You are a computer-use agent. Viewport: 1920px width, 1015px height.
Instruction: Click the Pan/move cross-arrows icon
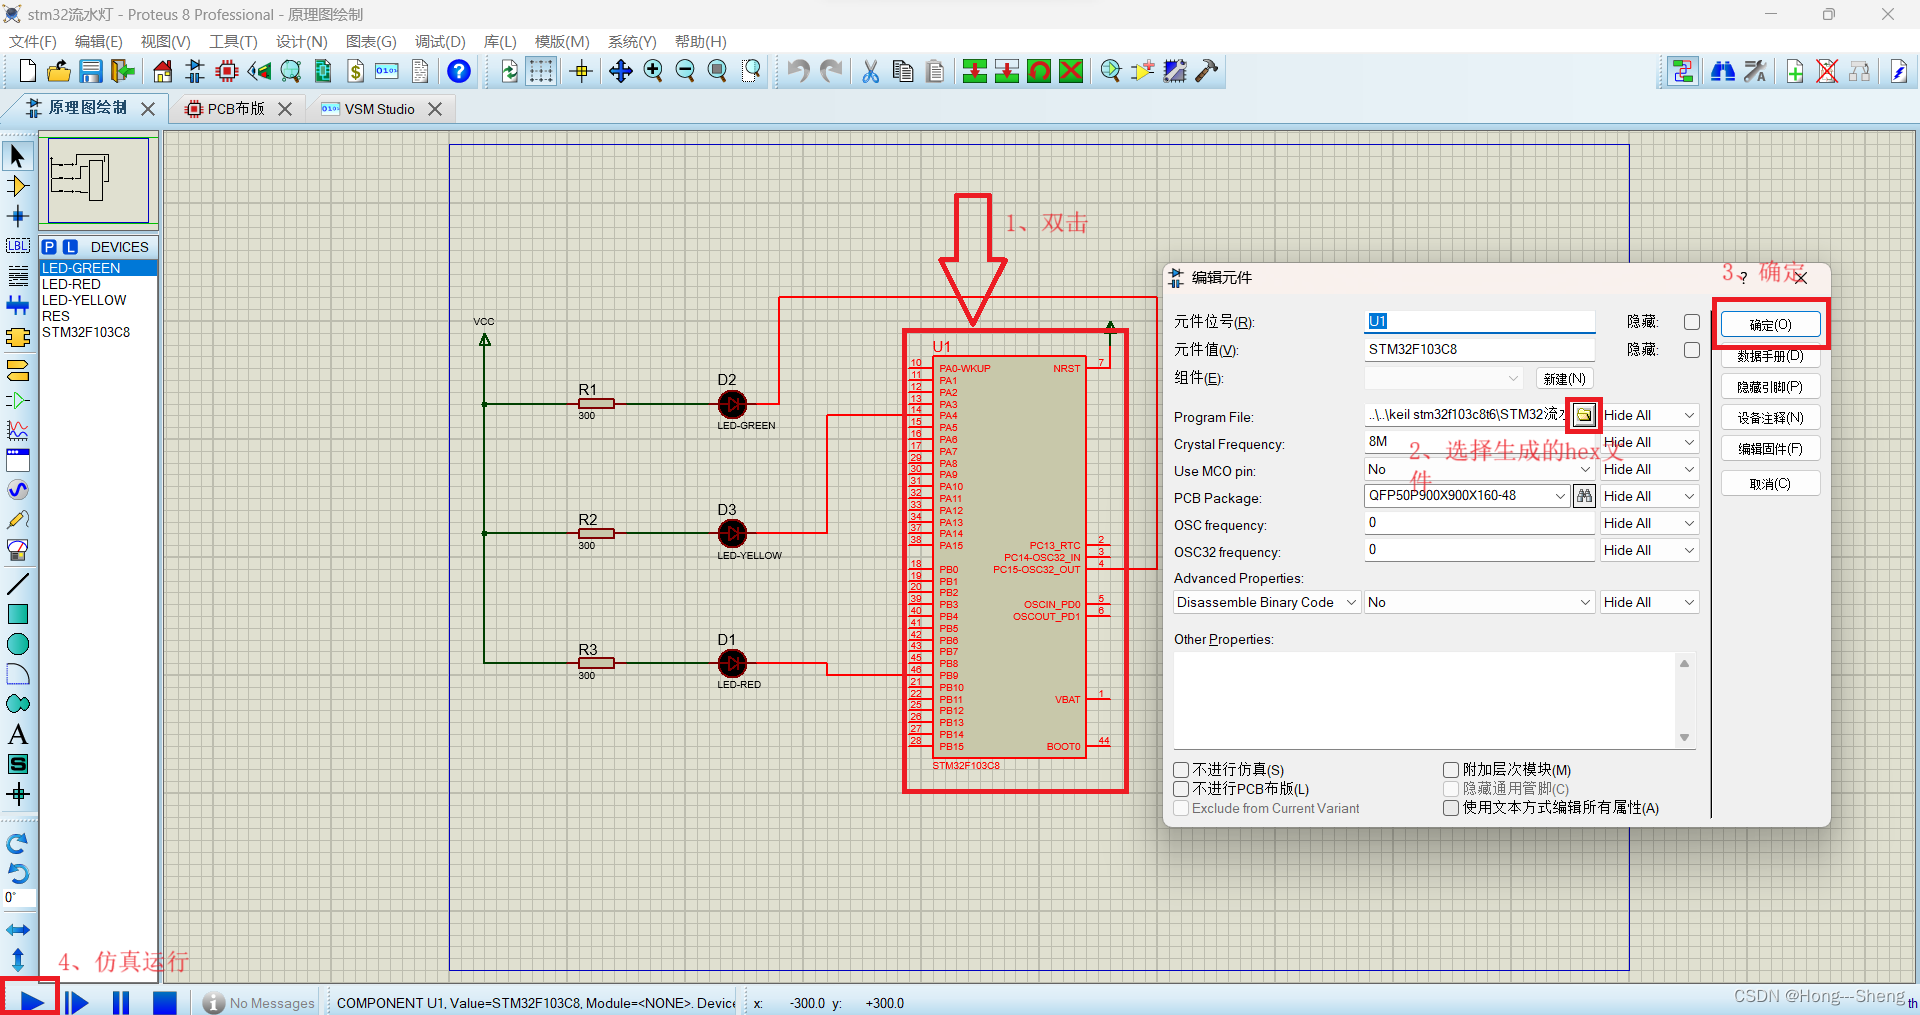pos(621,71)
